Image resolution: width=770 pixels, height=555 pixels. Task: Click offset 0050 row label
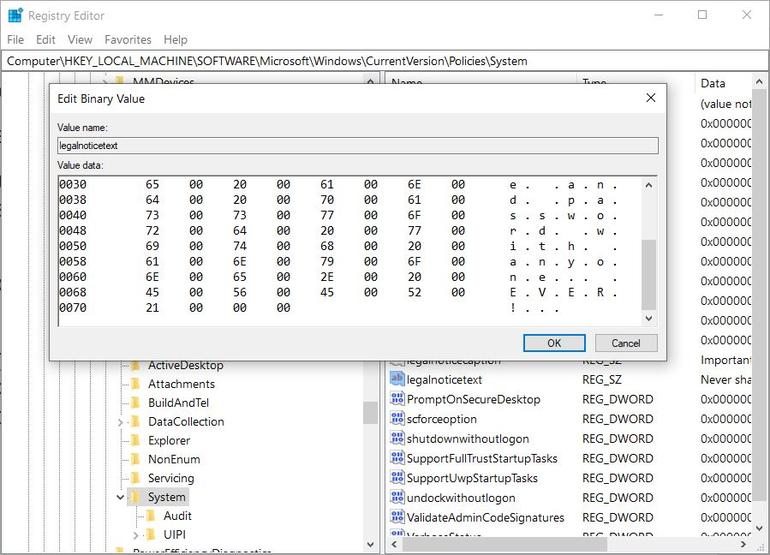pyautogui.click(x=73, y=246)
